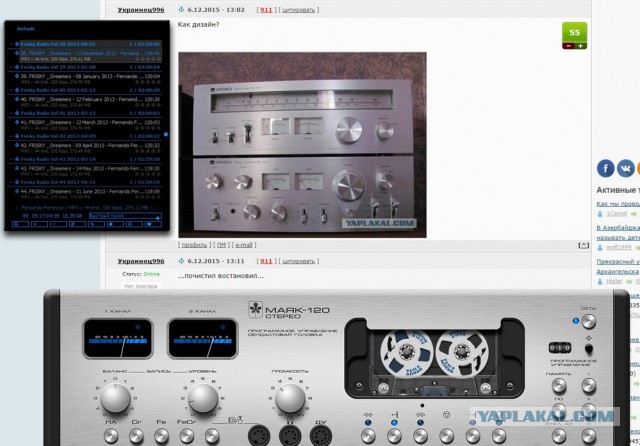
Task: Click the VK share icon
Action: pyautogui.click(x=625, y=168)
